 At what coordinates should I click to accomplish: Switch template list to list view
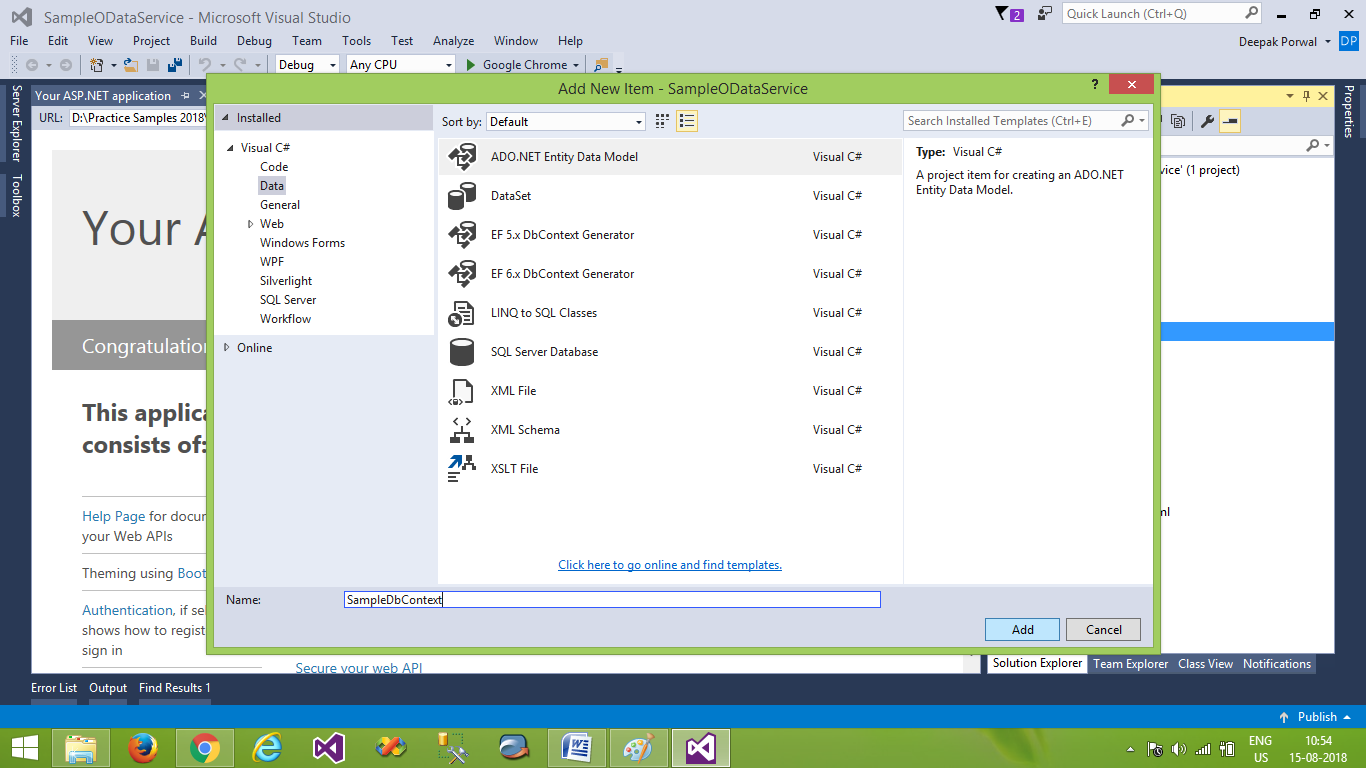tap(686, 120)
